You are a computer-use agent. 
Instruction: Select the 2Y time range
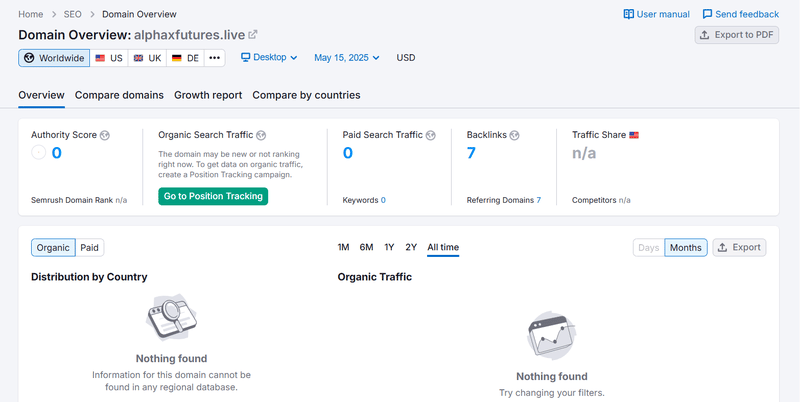[x=411, y=247]
